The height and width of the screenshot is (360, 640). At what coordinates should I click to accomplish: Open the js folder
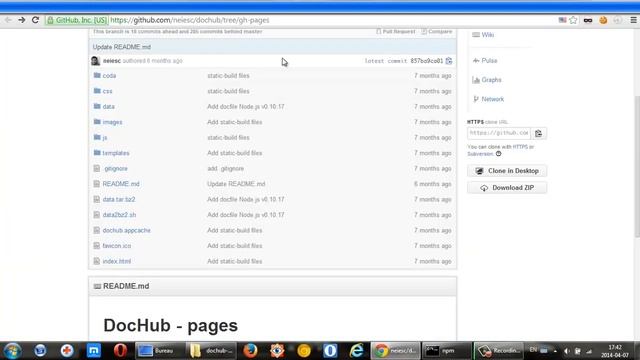click(x=105, y=138)
